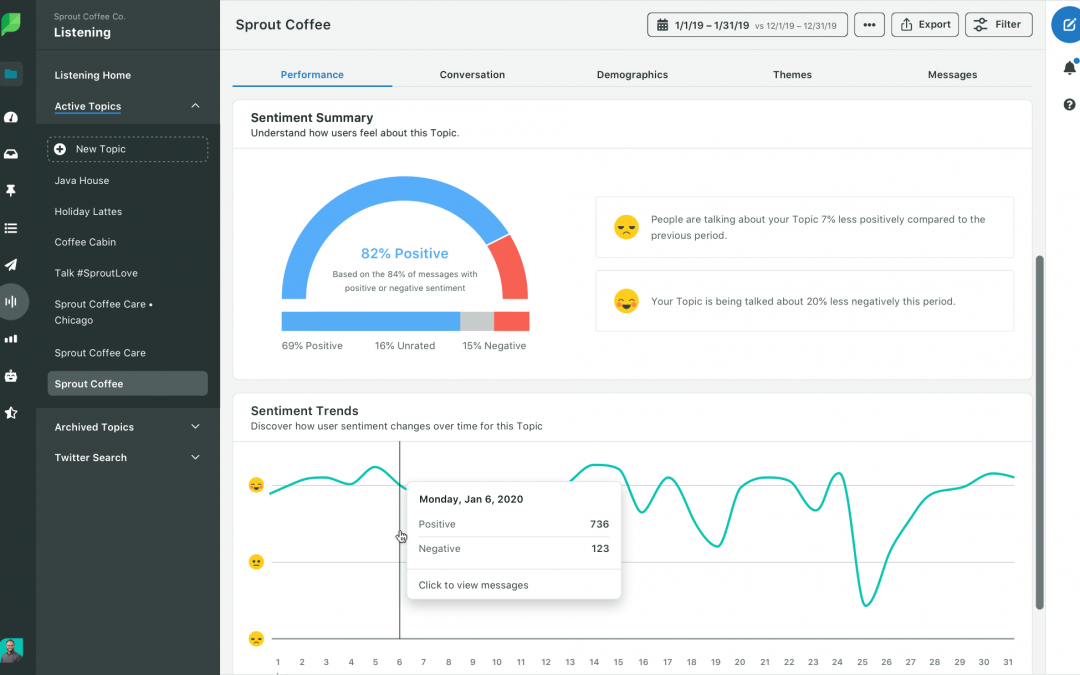This screenshot has height=675, width=1080.
Task: Expand the Archived Topics chevron
Action: (x=195, y=427)
